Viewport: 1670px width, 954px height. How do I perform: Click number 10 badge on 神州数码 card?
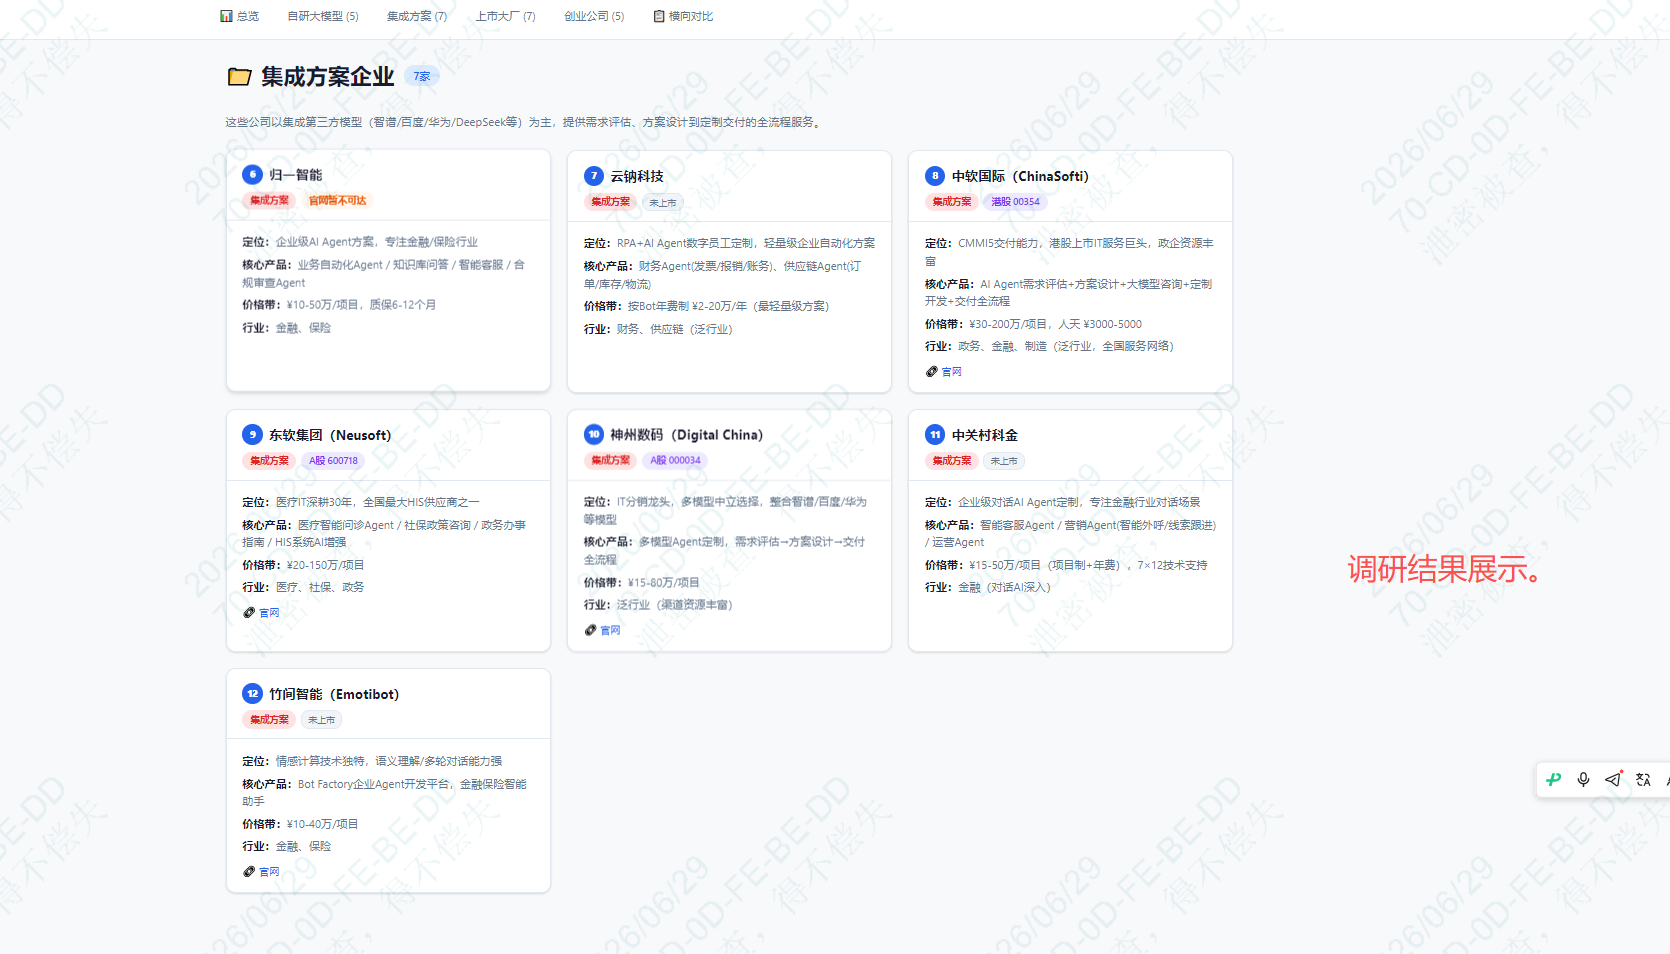coord(594,434)
